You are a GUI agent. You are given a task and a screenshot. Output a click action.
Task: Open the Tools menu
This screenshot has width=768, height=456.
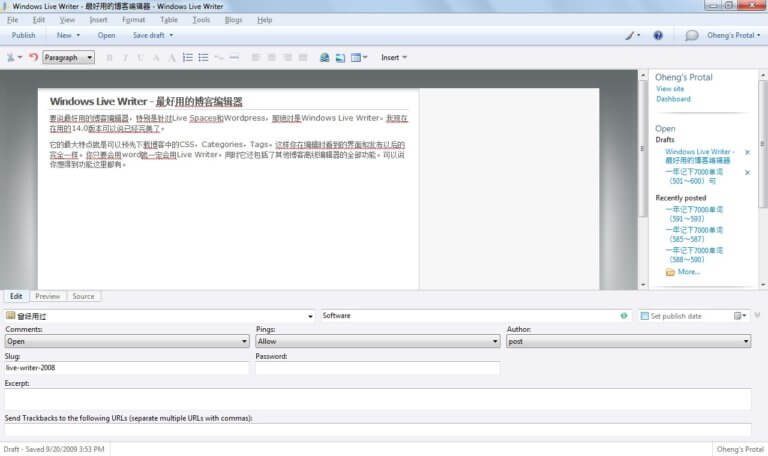201,20
